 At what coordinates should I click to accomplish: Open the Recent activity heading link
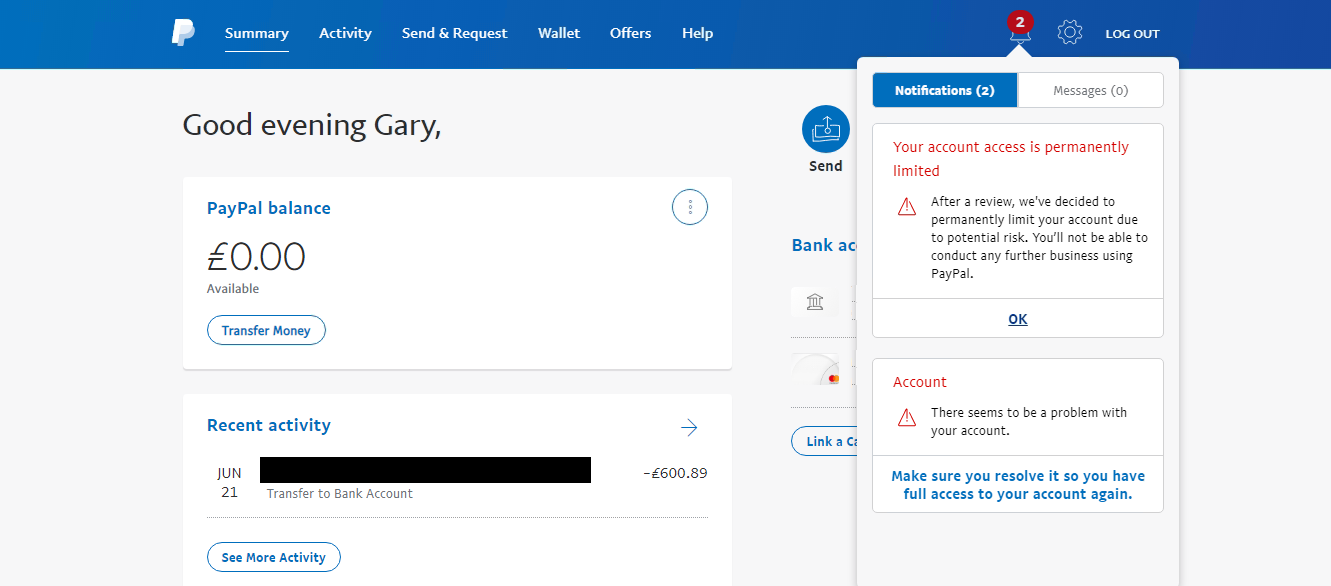coord(269,425)
